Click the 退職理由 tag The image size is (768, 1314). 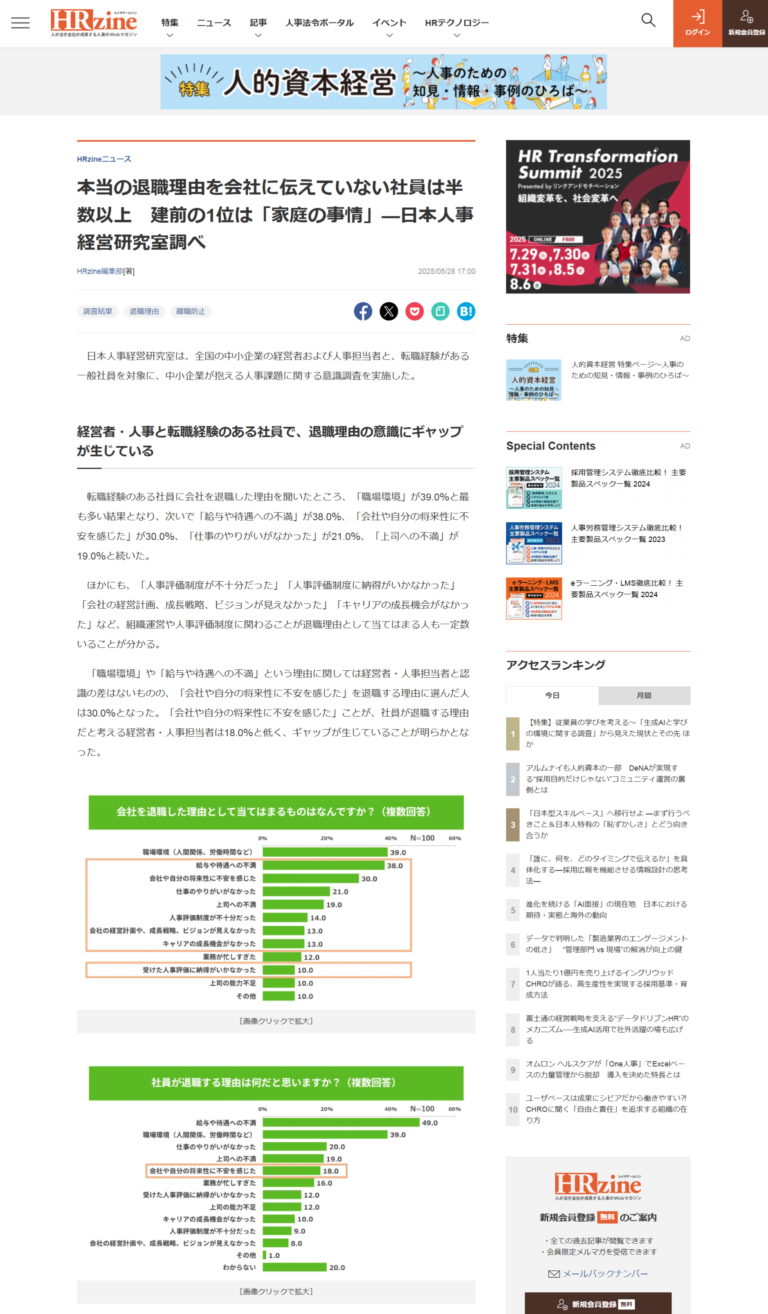pyautogui.click(x=144, y=311)
